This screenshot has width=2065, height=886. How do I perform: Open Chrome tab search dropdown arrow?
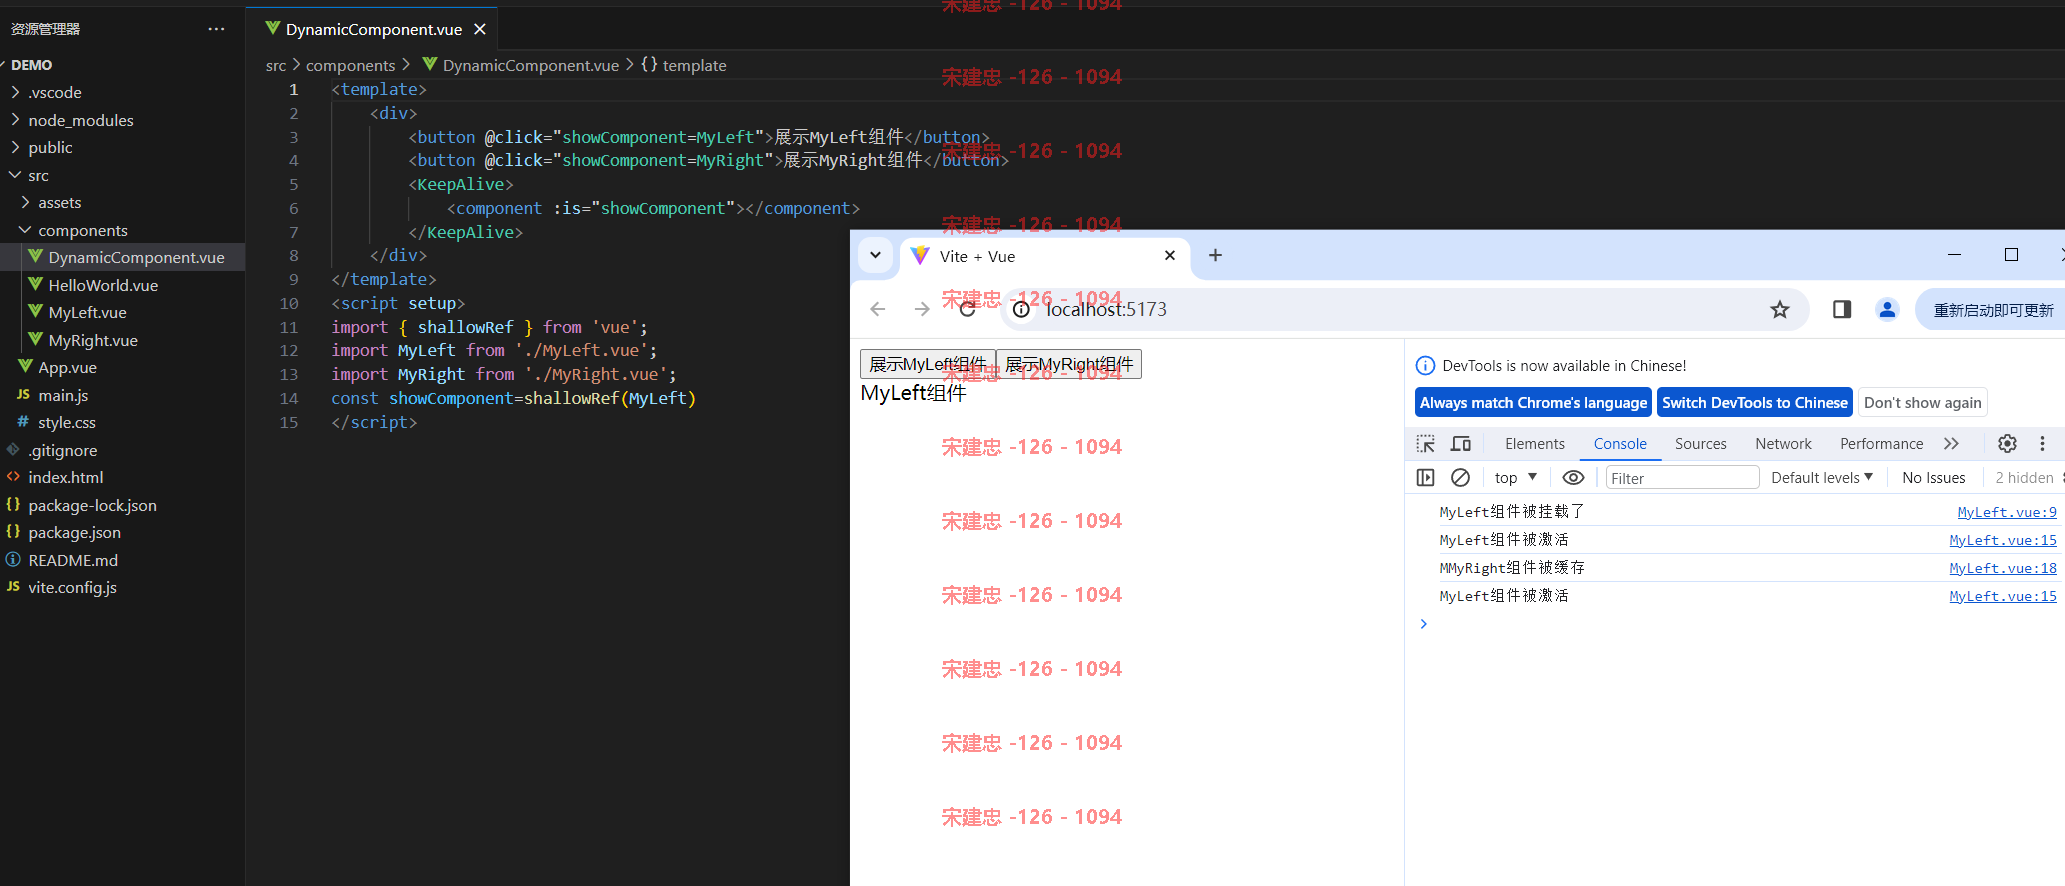(875, 255)
